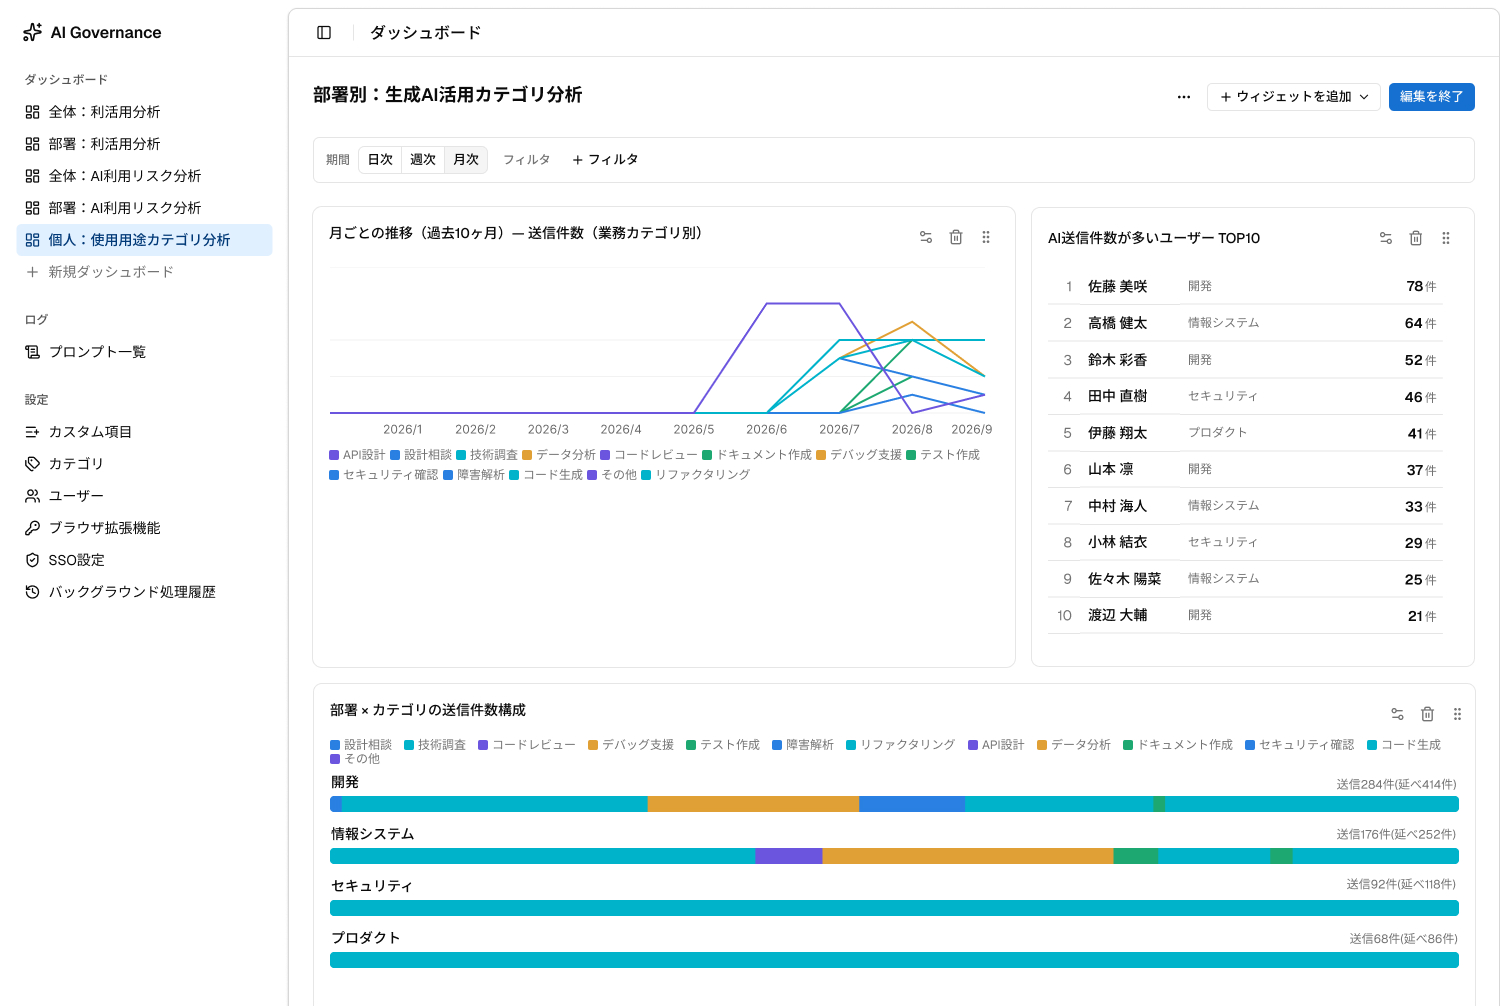
Task: Go to 部署：AI利用リスク分析 dashboard
Action: [144, 208]
